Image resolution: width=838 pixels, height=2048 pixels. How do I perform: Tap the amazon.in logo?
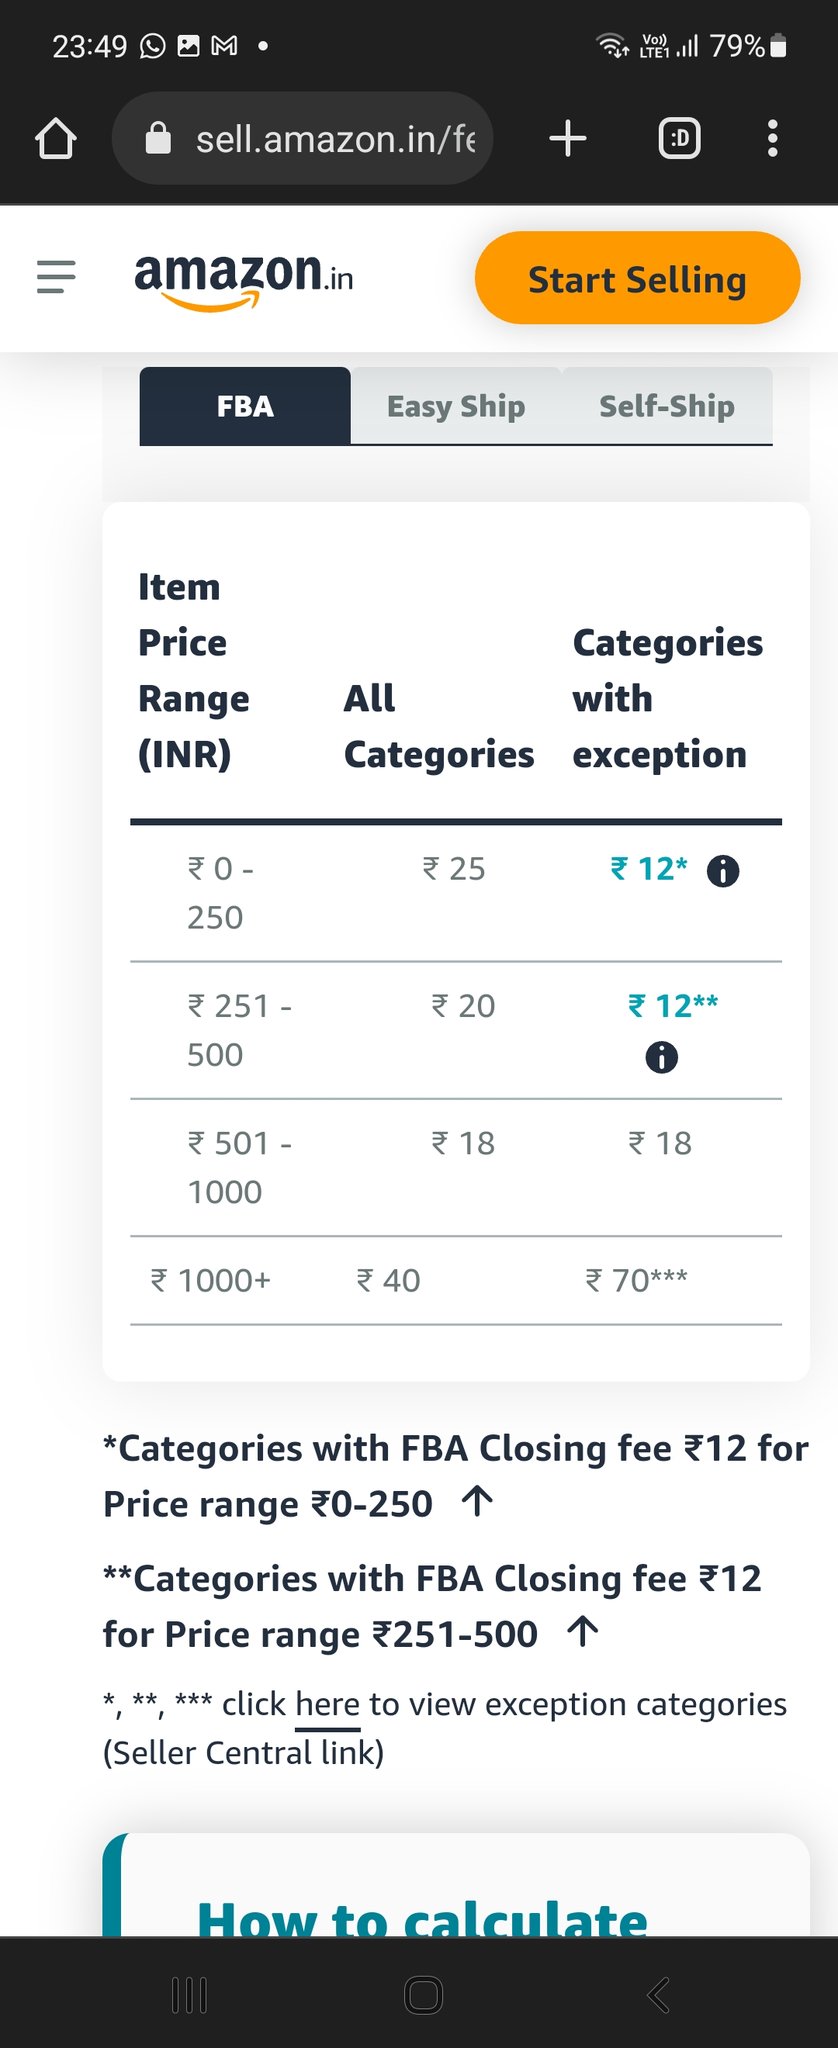tap(243, 279)
